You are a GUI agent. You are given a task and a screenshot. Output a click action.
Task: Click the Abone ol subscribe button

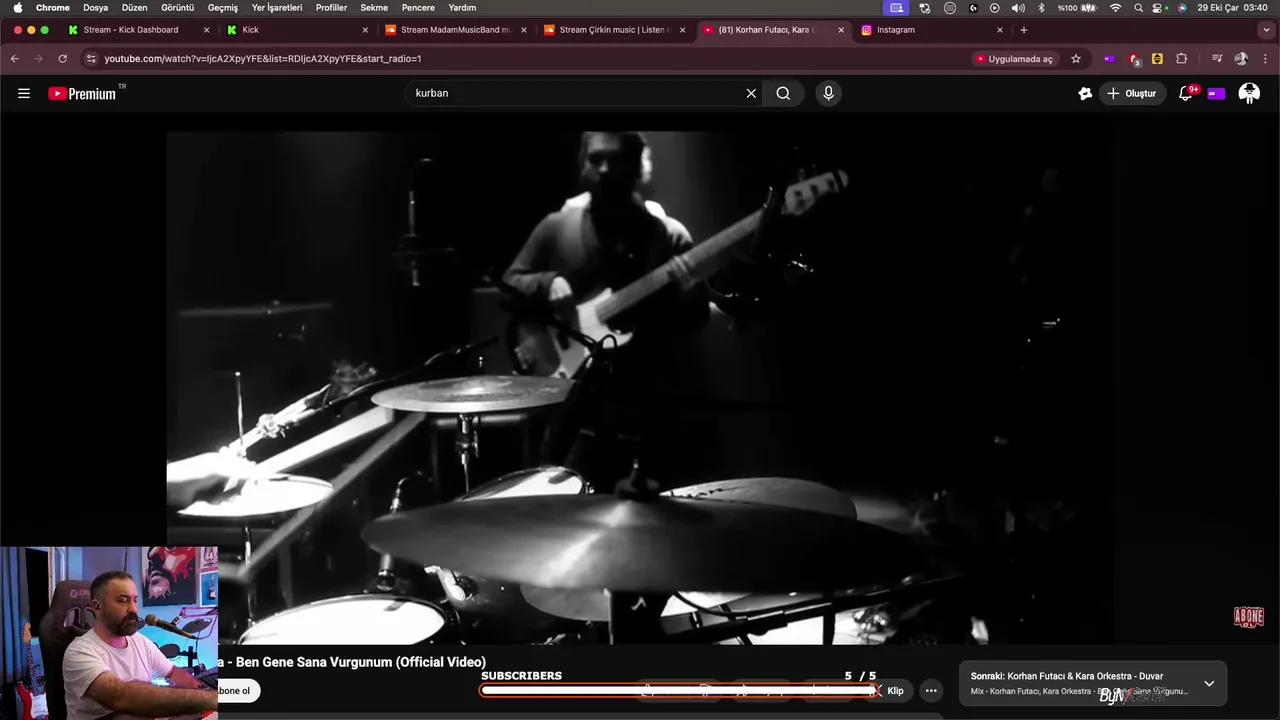click(237, 691)
